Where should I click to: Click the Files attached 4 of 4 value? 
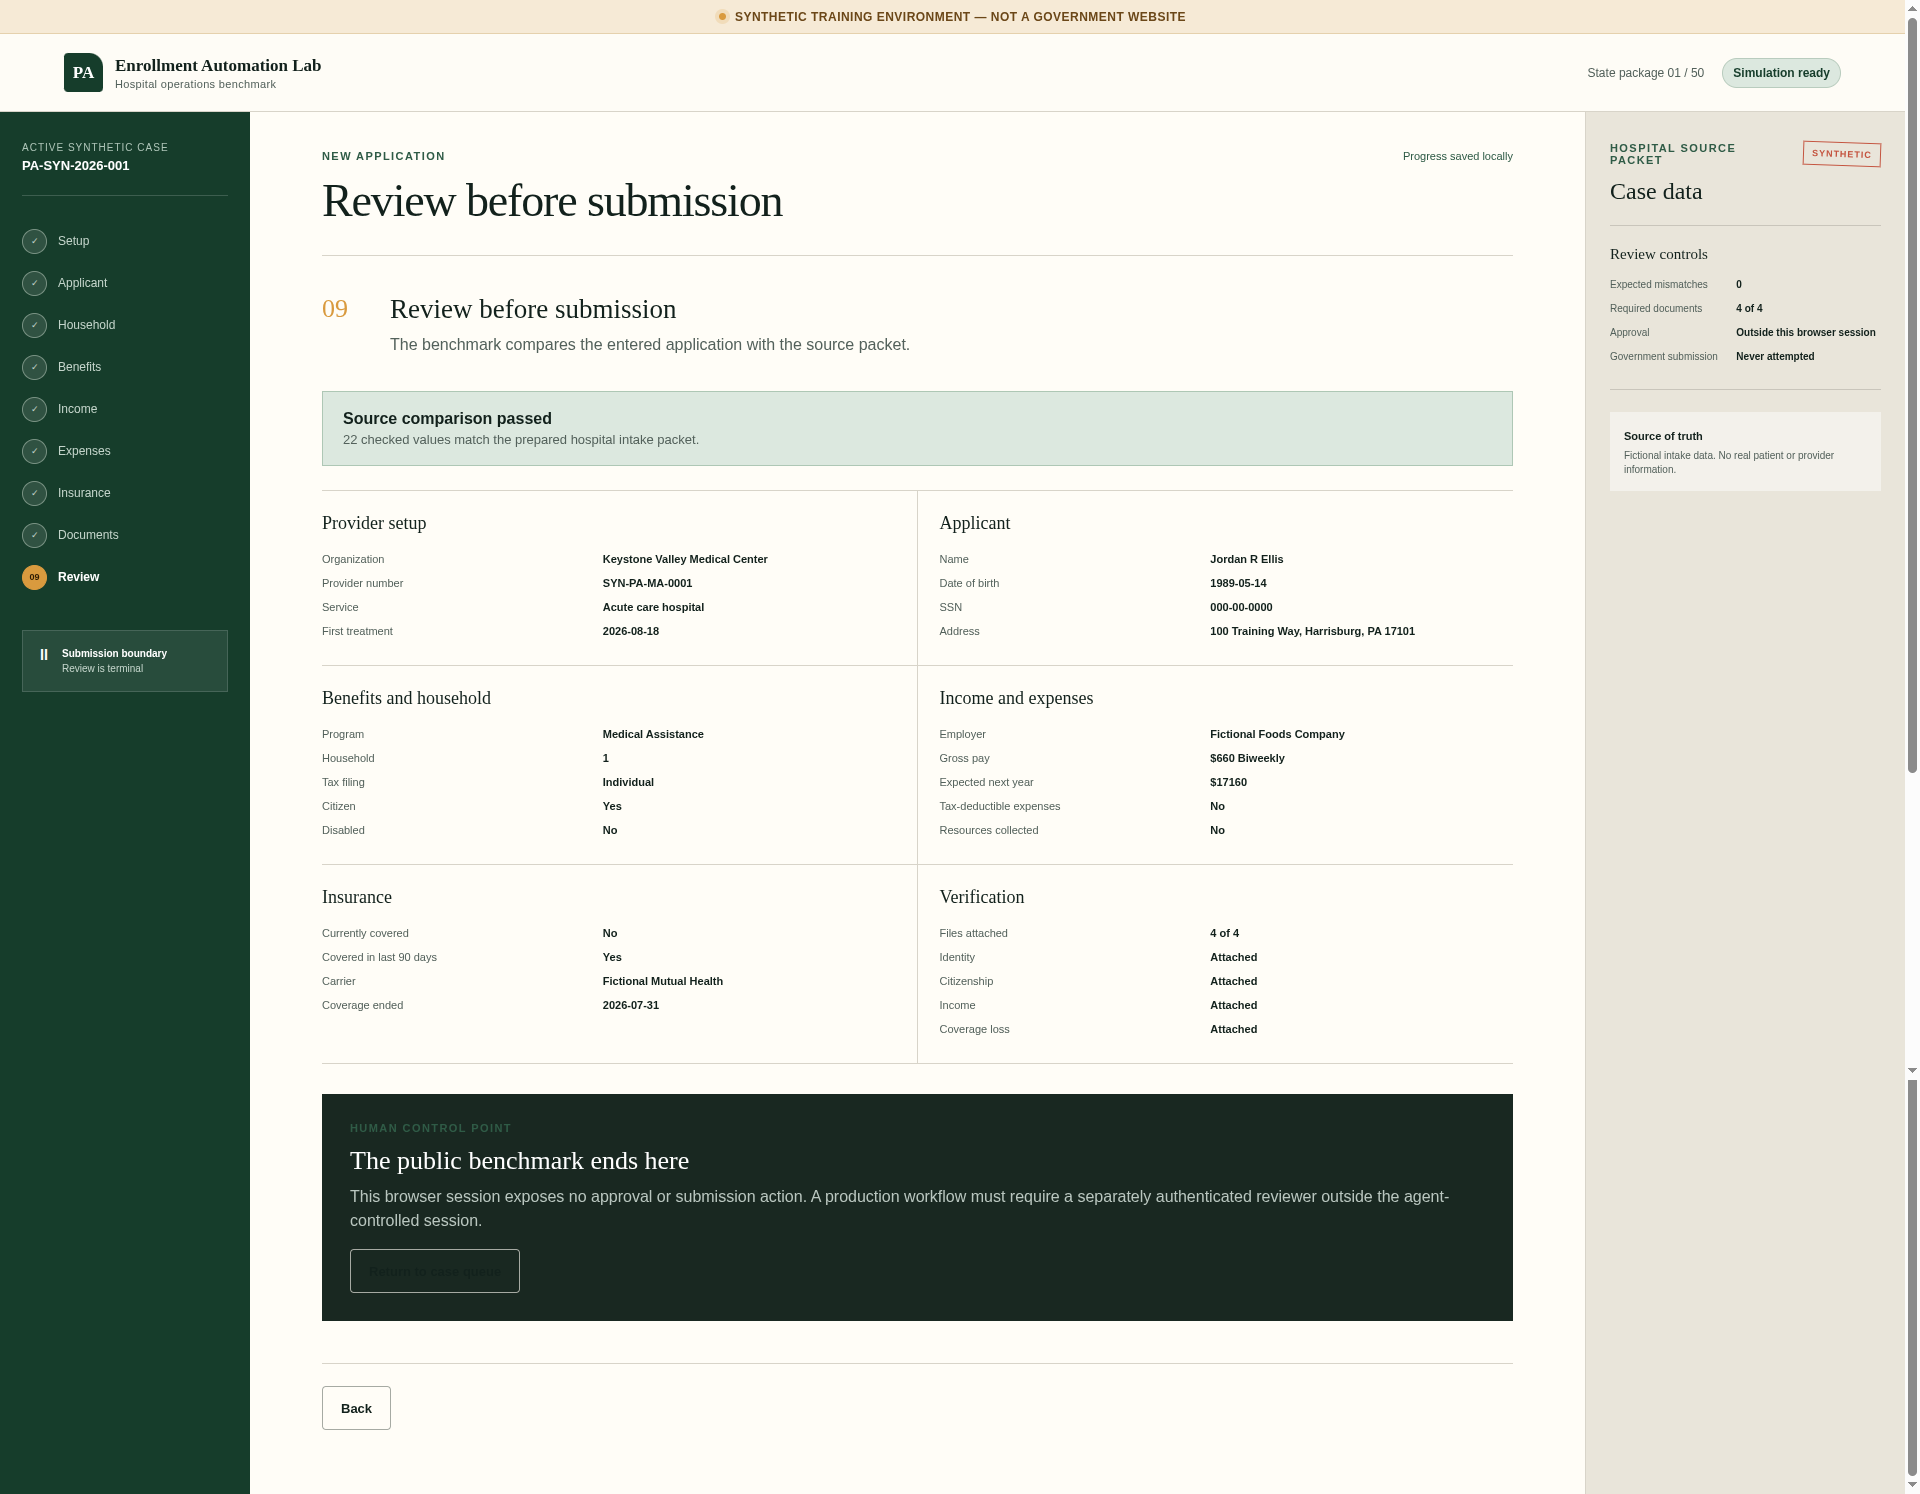point(1224,934)
